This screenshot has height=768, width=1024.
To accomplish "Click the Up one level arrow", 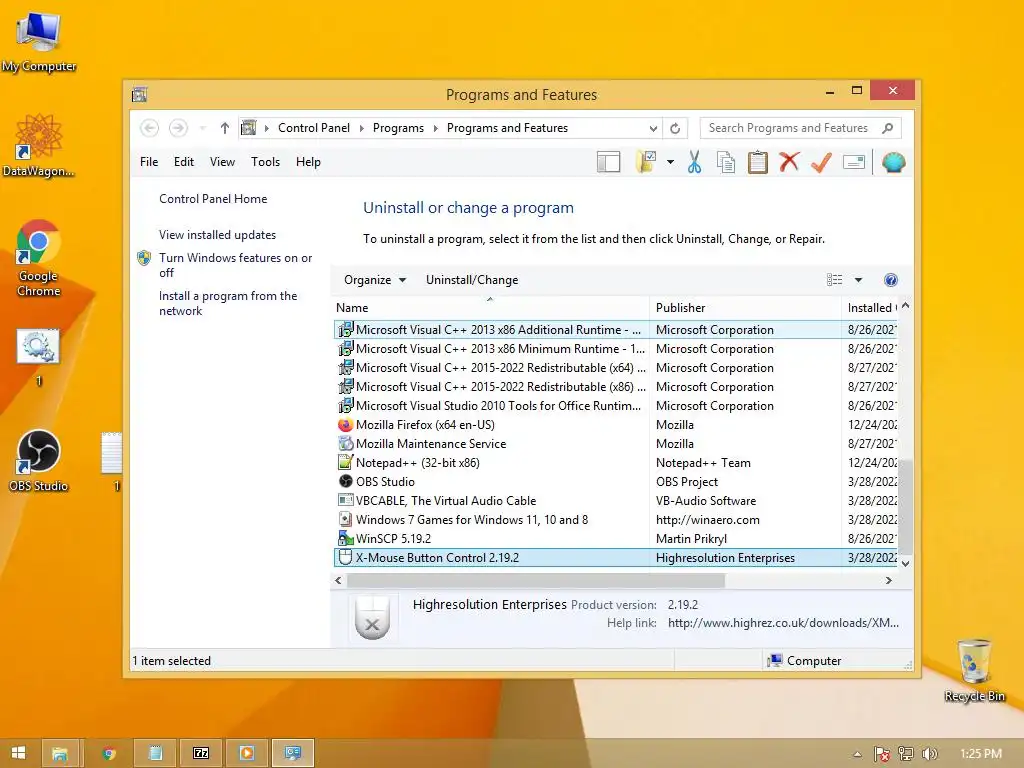I will (x=225, y=128).
